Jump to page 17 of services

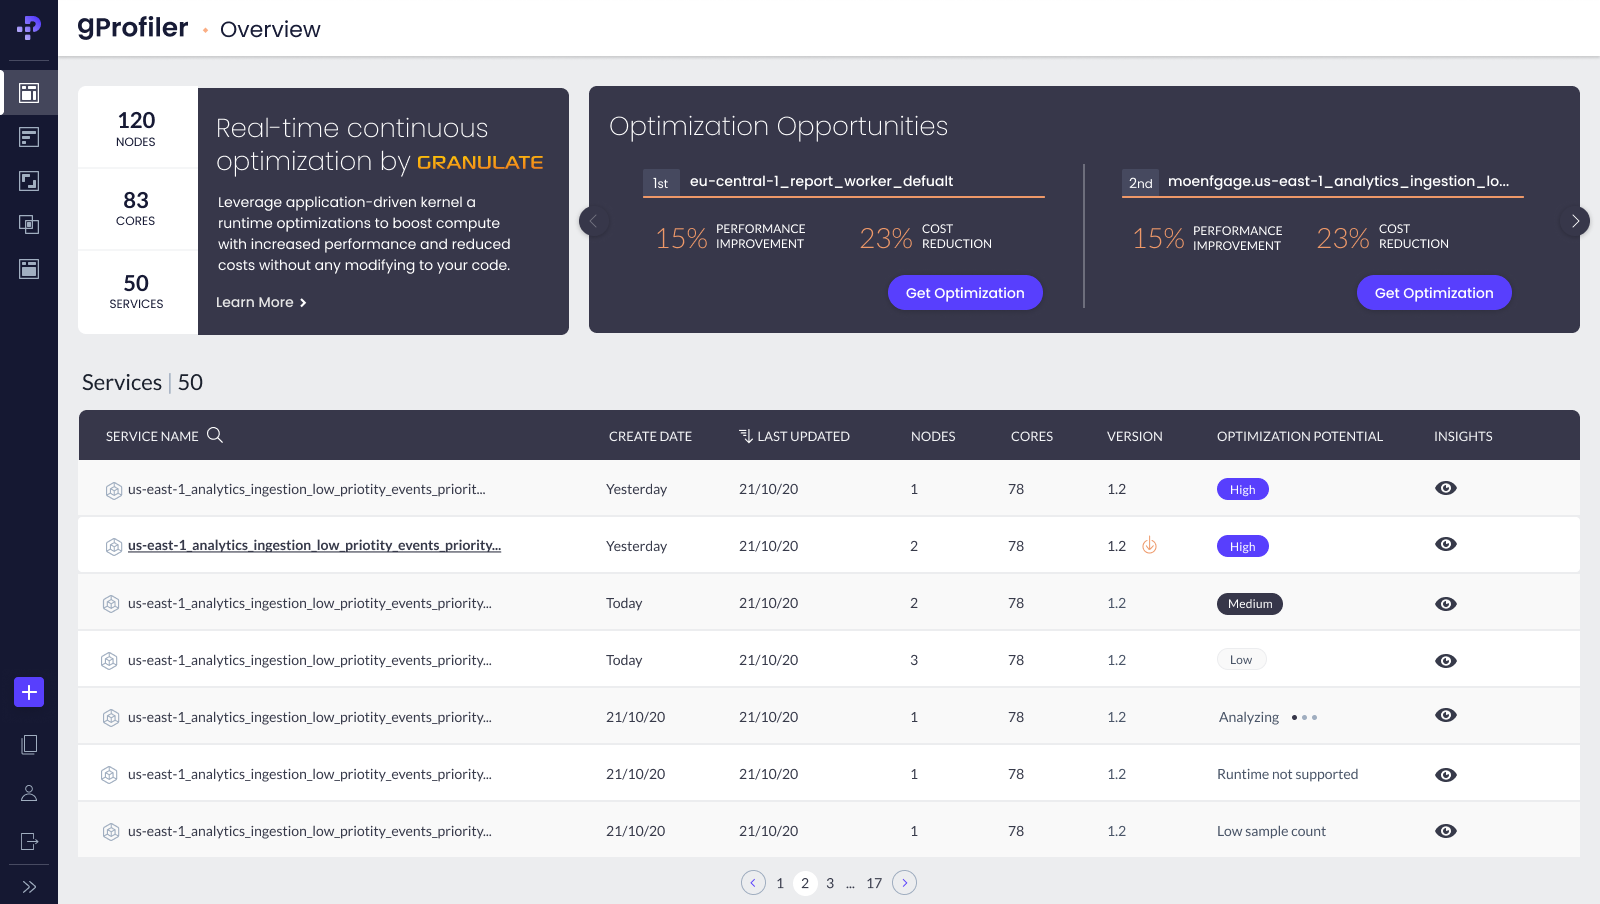874,883
